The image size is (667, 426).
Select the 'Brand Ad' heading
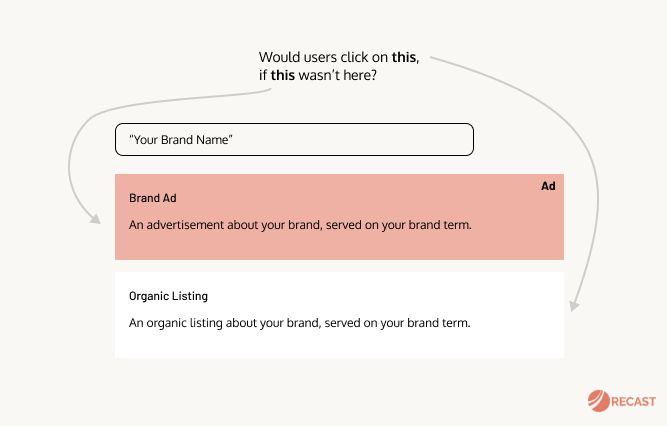pyautogui.click(x=153, y=198)
